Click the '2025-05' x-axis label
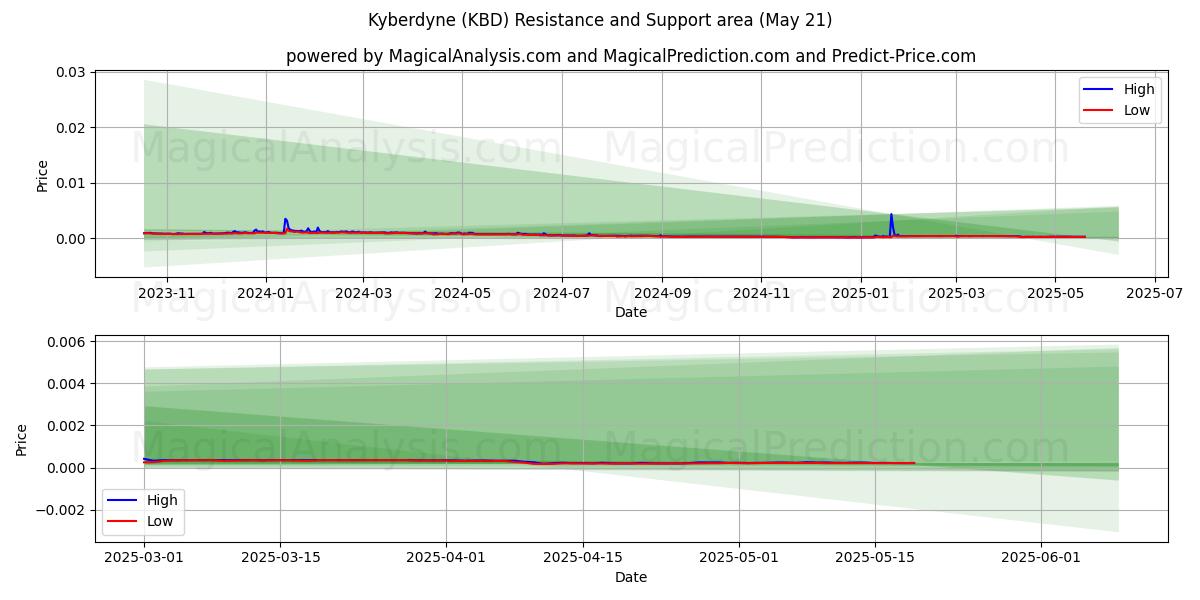Viewport: 1200px width, 600px height. 1055,294
